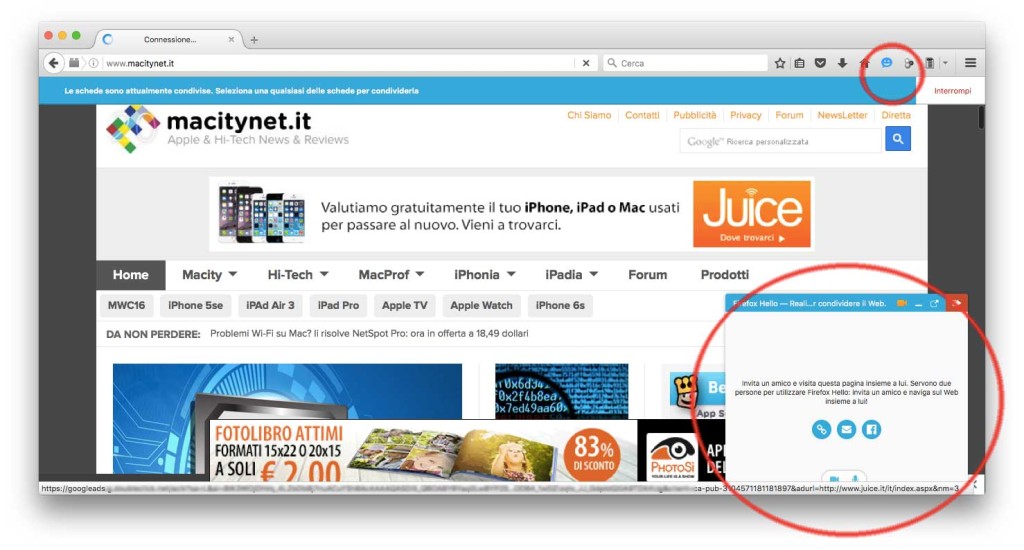Focus the www.macitynet.it address bar
The image size is (1024, 550).
point(338,63)
